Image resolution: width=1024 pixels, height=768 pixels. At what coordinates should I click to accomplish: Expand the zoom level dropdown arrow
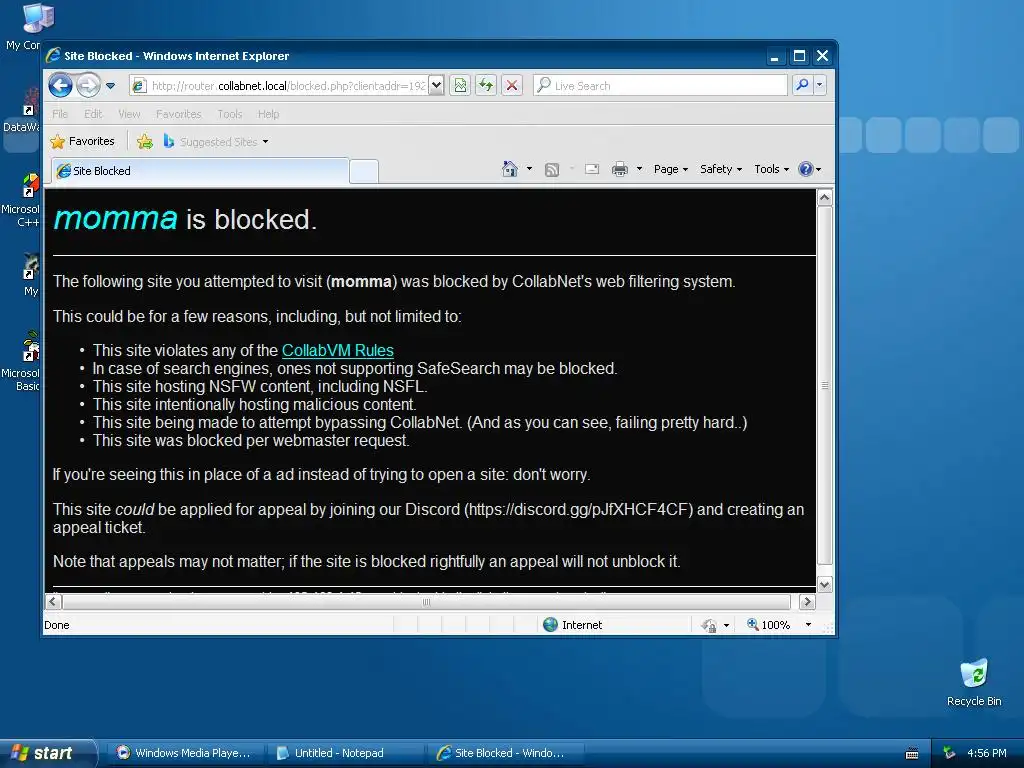pos(808,625)
